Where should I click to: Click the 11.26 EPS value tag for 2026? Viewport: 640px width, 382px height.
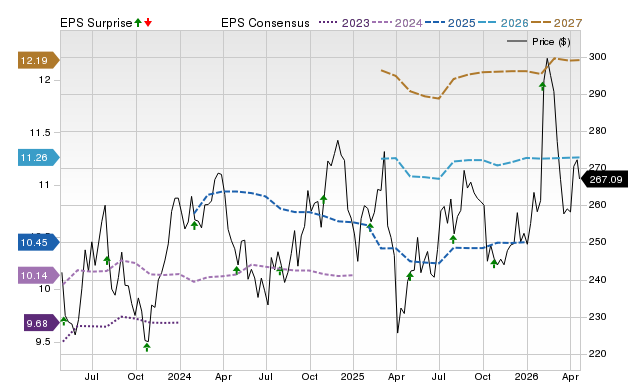coord(38,157)
